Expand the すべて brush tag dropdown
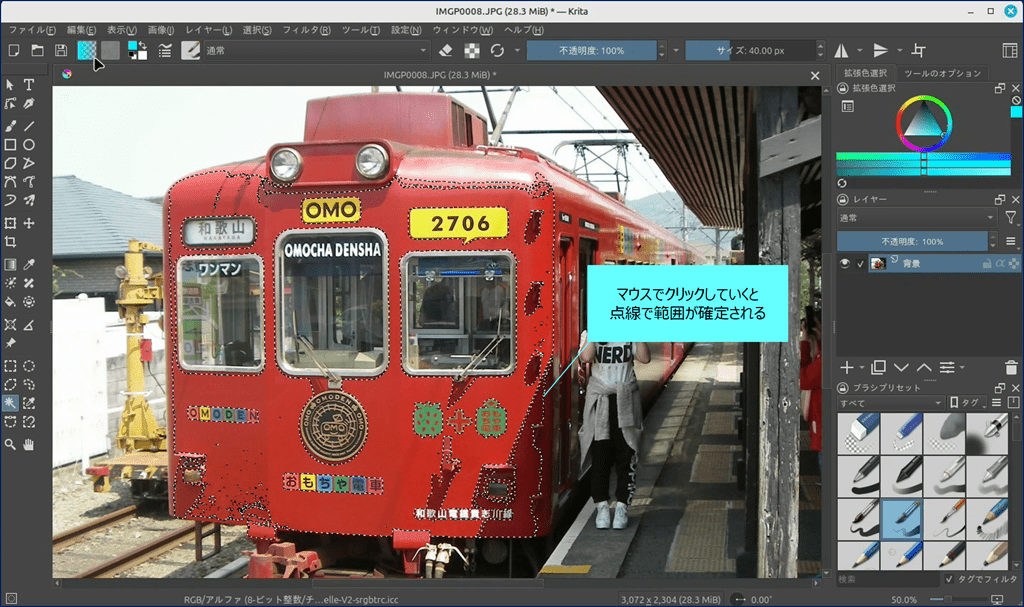Image resolution: width=1024 pixels, height=607 pixels. tap(890, 402)
